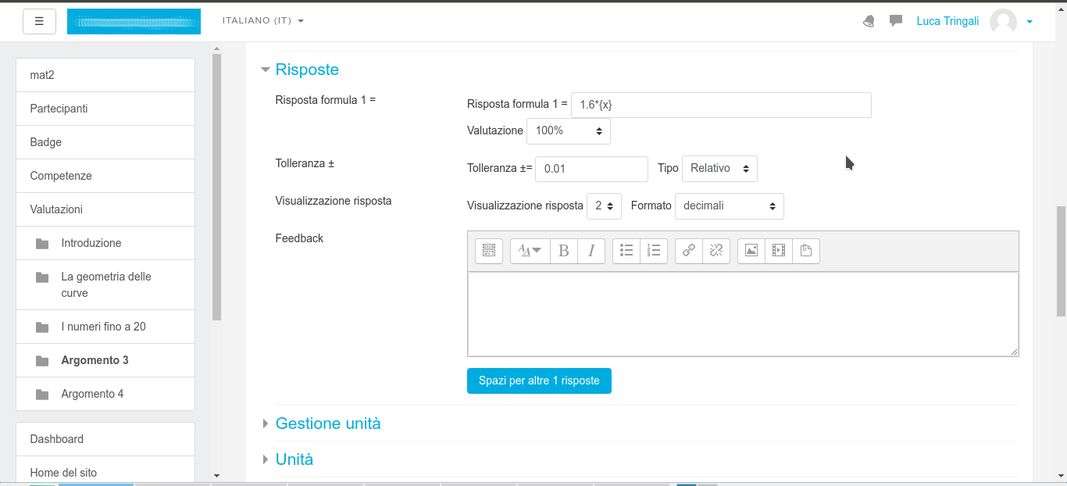Apply bold formatting in Feedback editor
Screen dimensions: 1067x486
pyautogui.click(x=563, y=250)
